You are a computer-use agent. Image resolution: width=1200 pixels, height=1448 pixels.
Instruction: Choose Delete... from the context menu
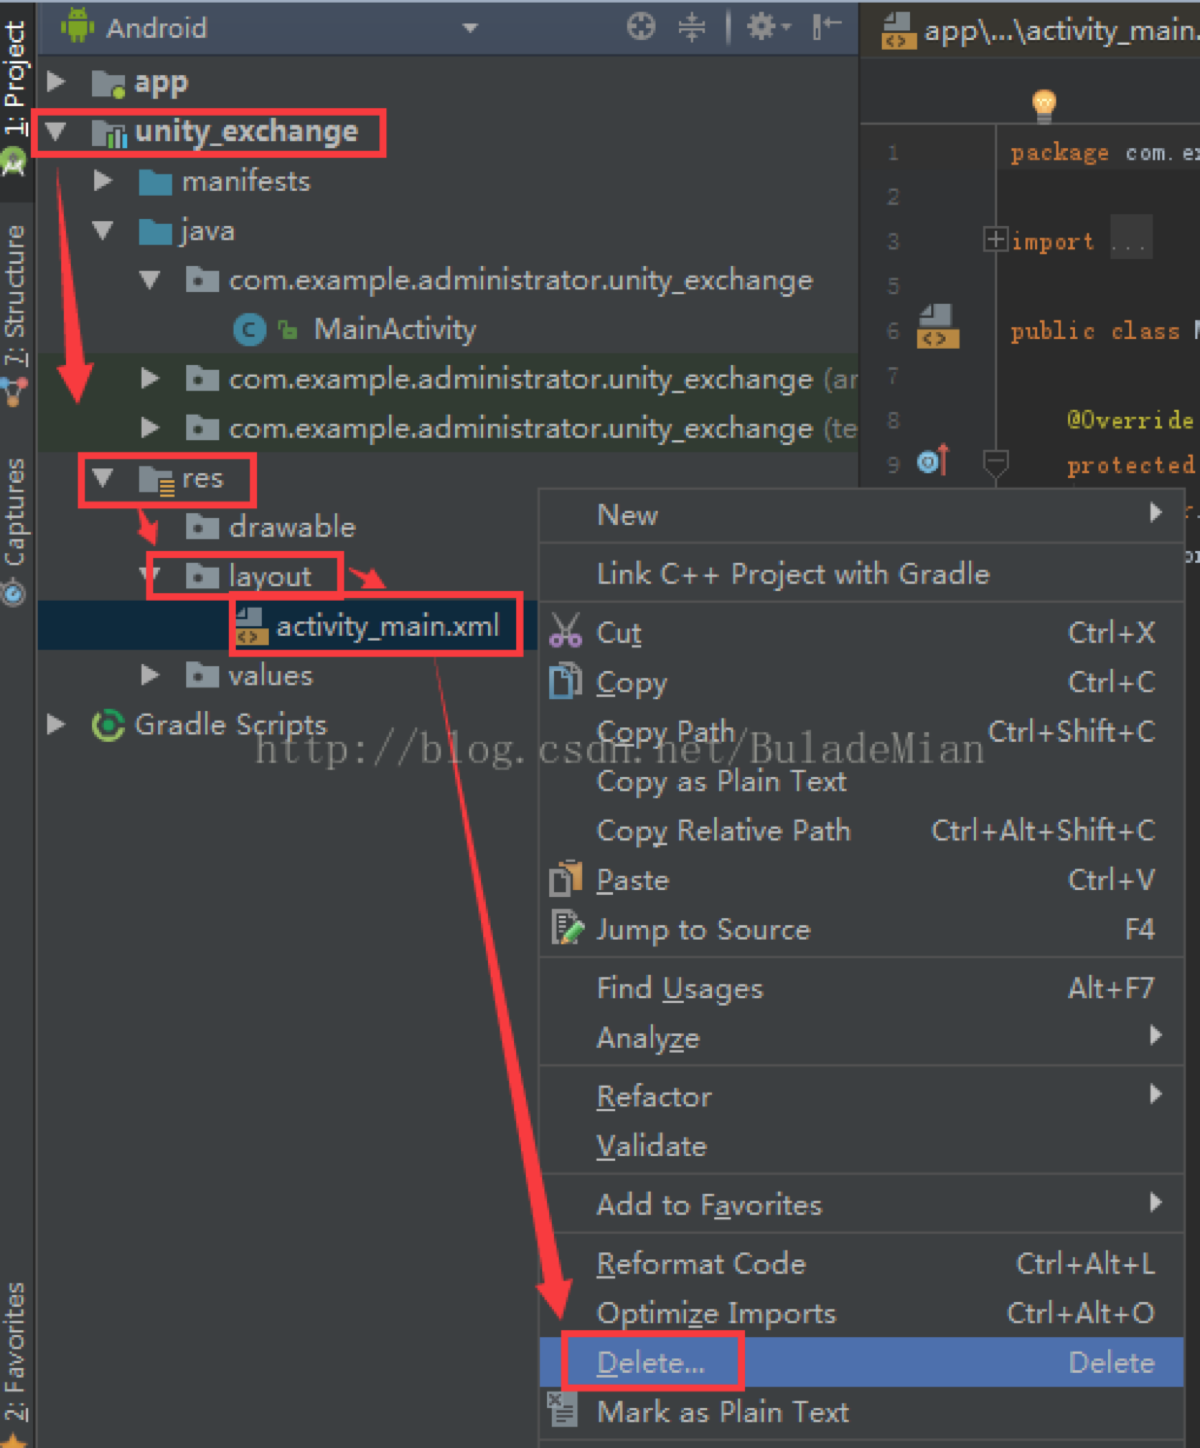point(861,1363)
